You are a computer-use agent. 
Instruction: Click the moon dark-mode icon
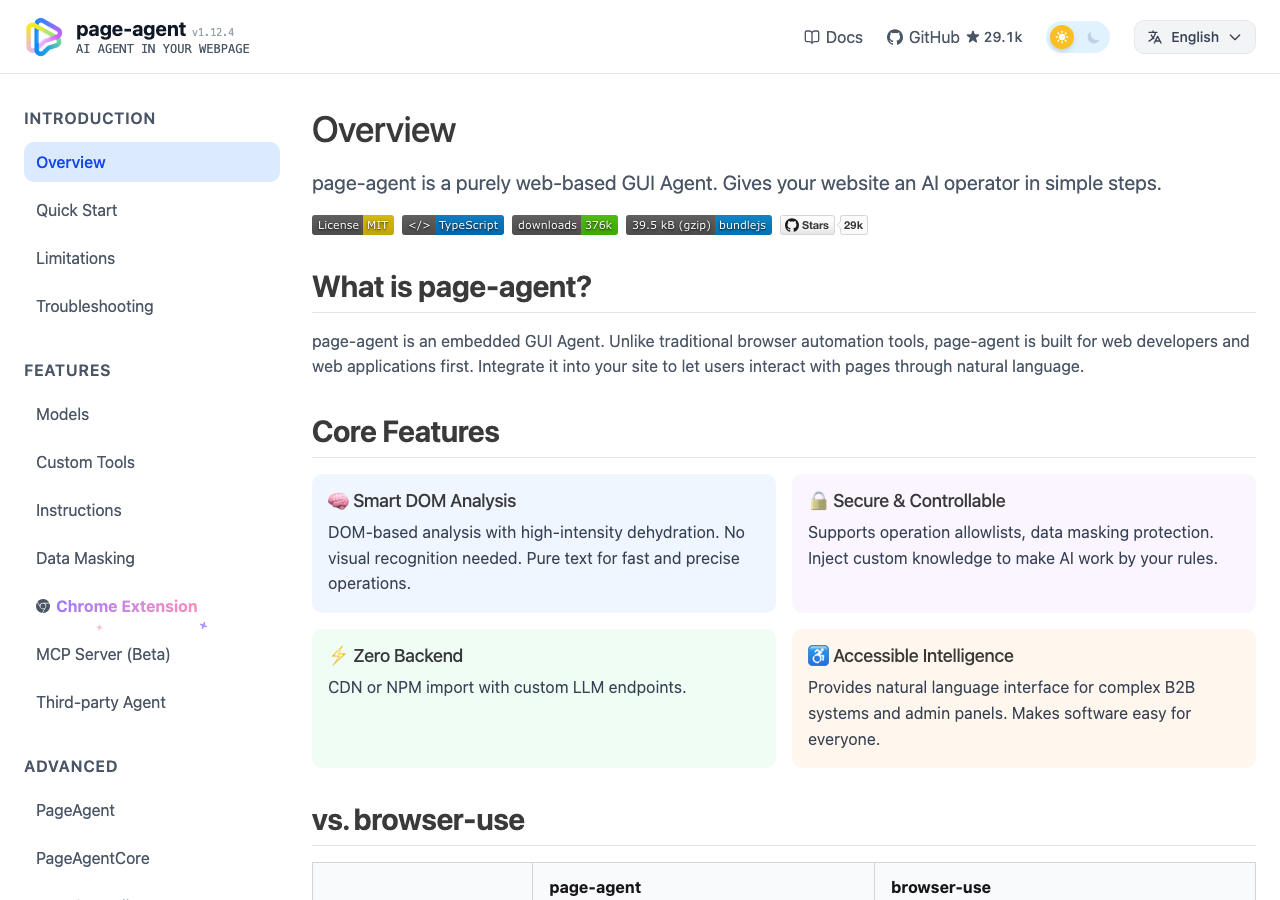point(1093,37)
